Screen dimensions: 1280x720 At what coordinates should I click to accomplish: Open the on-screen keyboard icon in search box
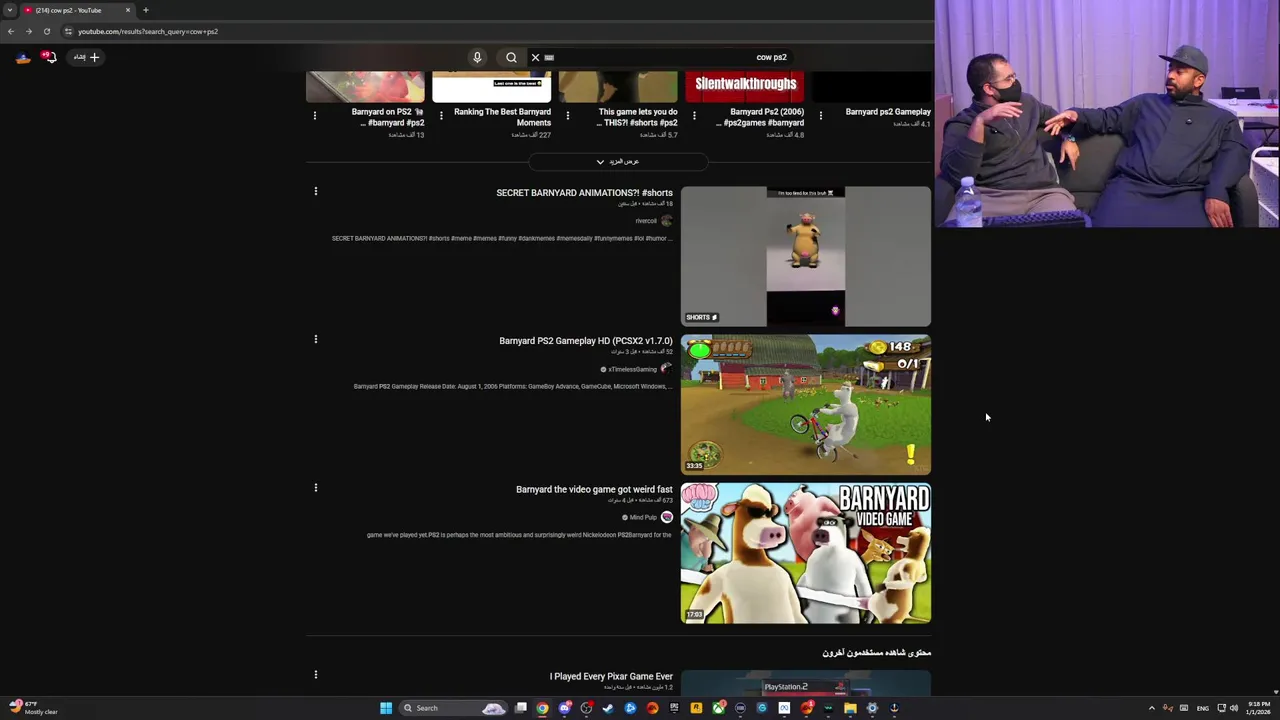pos(549,57)
